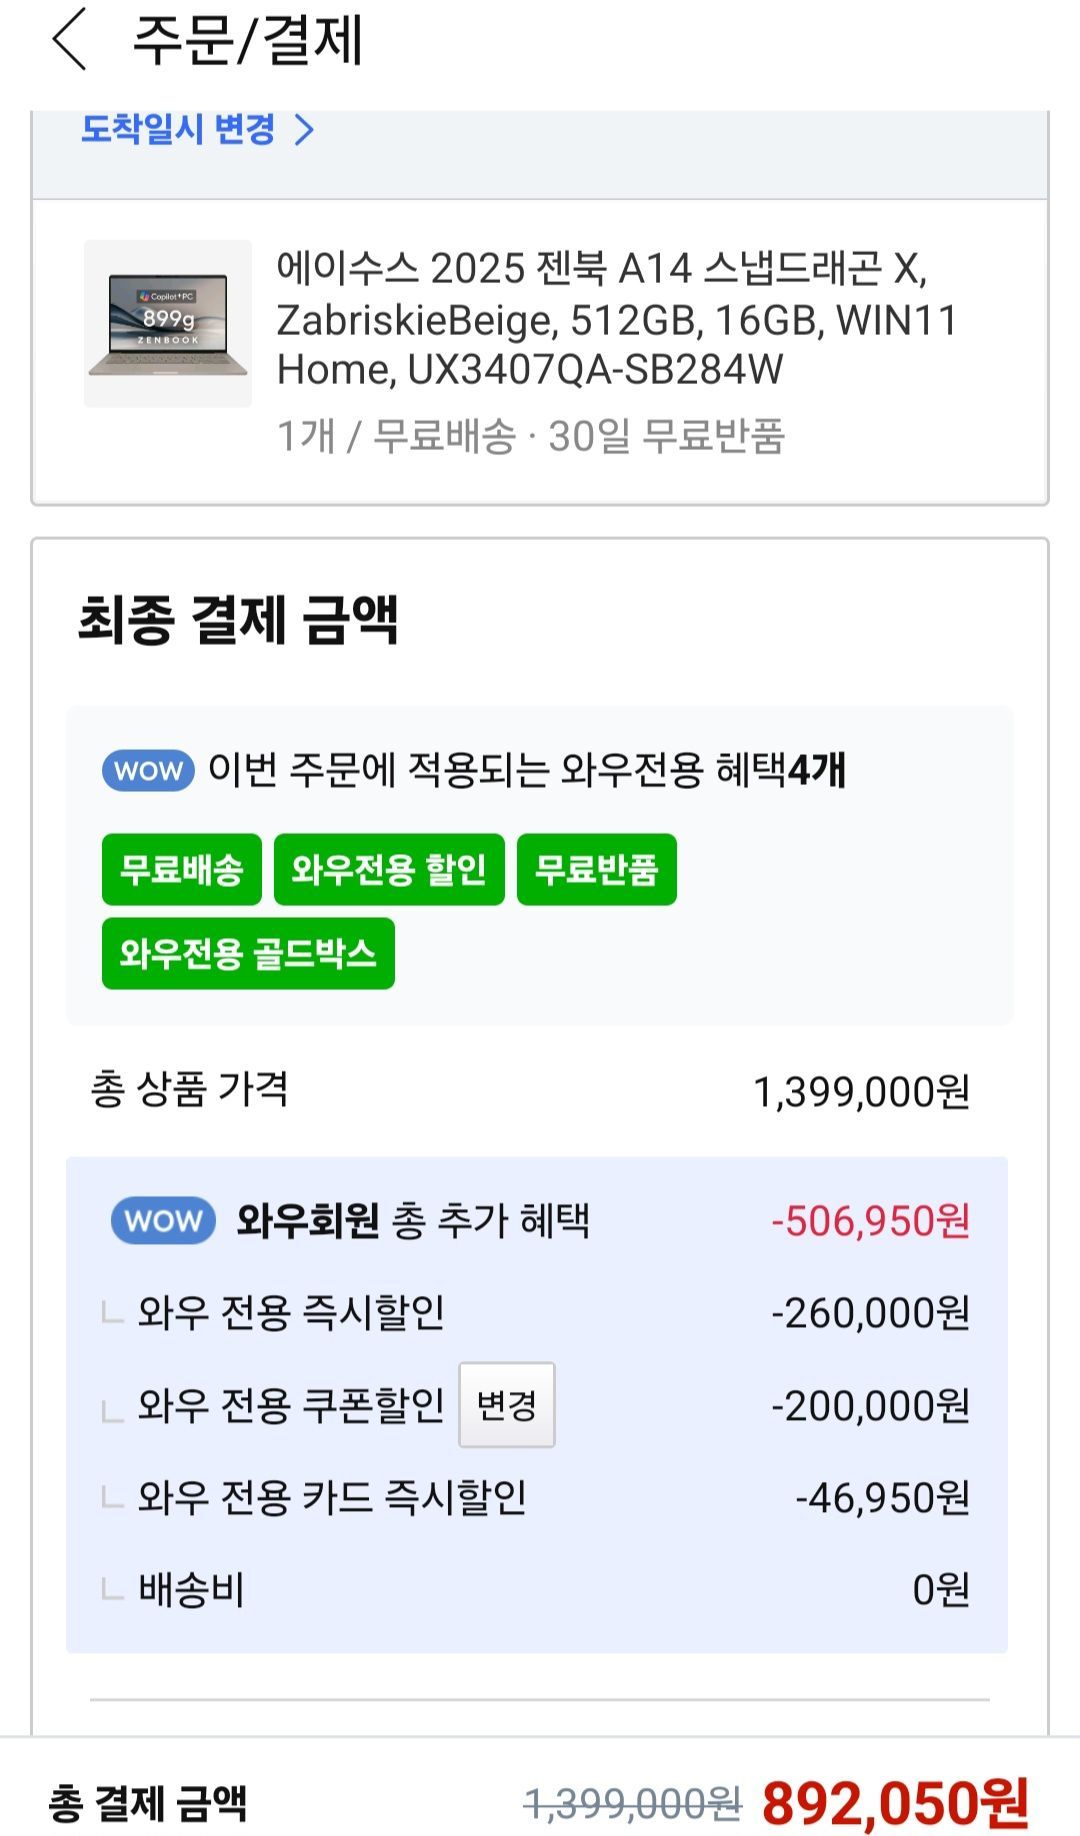Tap the back arrow icon

[70, 41]
